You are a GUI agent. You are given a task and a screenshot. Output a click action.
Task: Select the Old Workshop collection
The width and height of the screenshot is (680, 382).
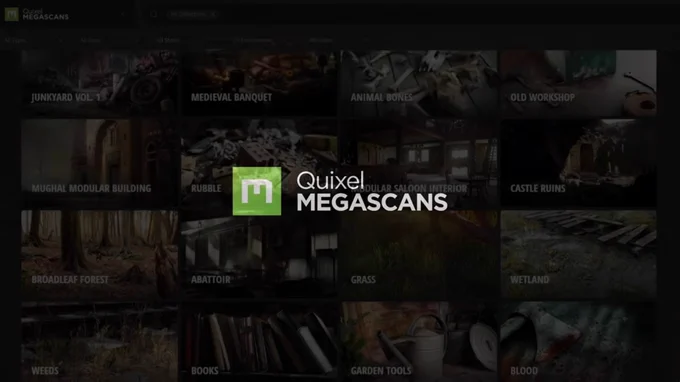(578, 83)
